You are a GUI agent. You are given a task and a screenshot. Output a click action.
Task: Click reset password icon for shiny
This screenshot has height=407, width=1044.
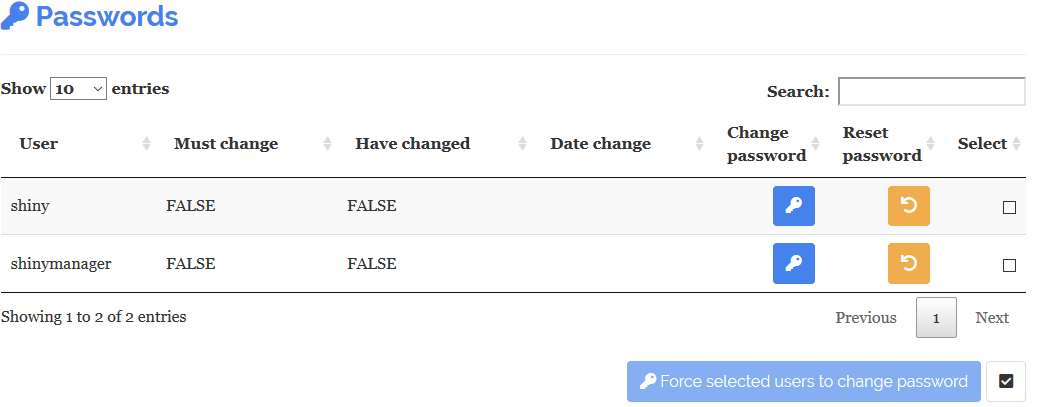click(909, 206)
